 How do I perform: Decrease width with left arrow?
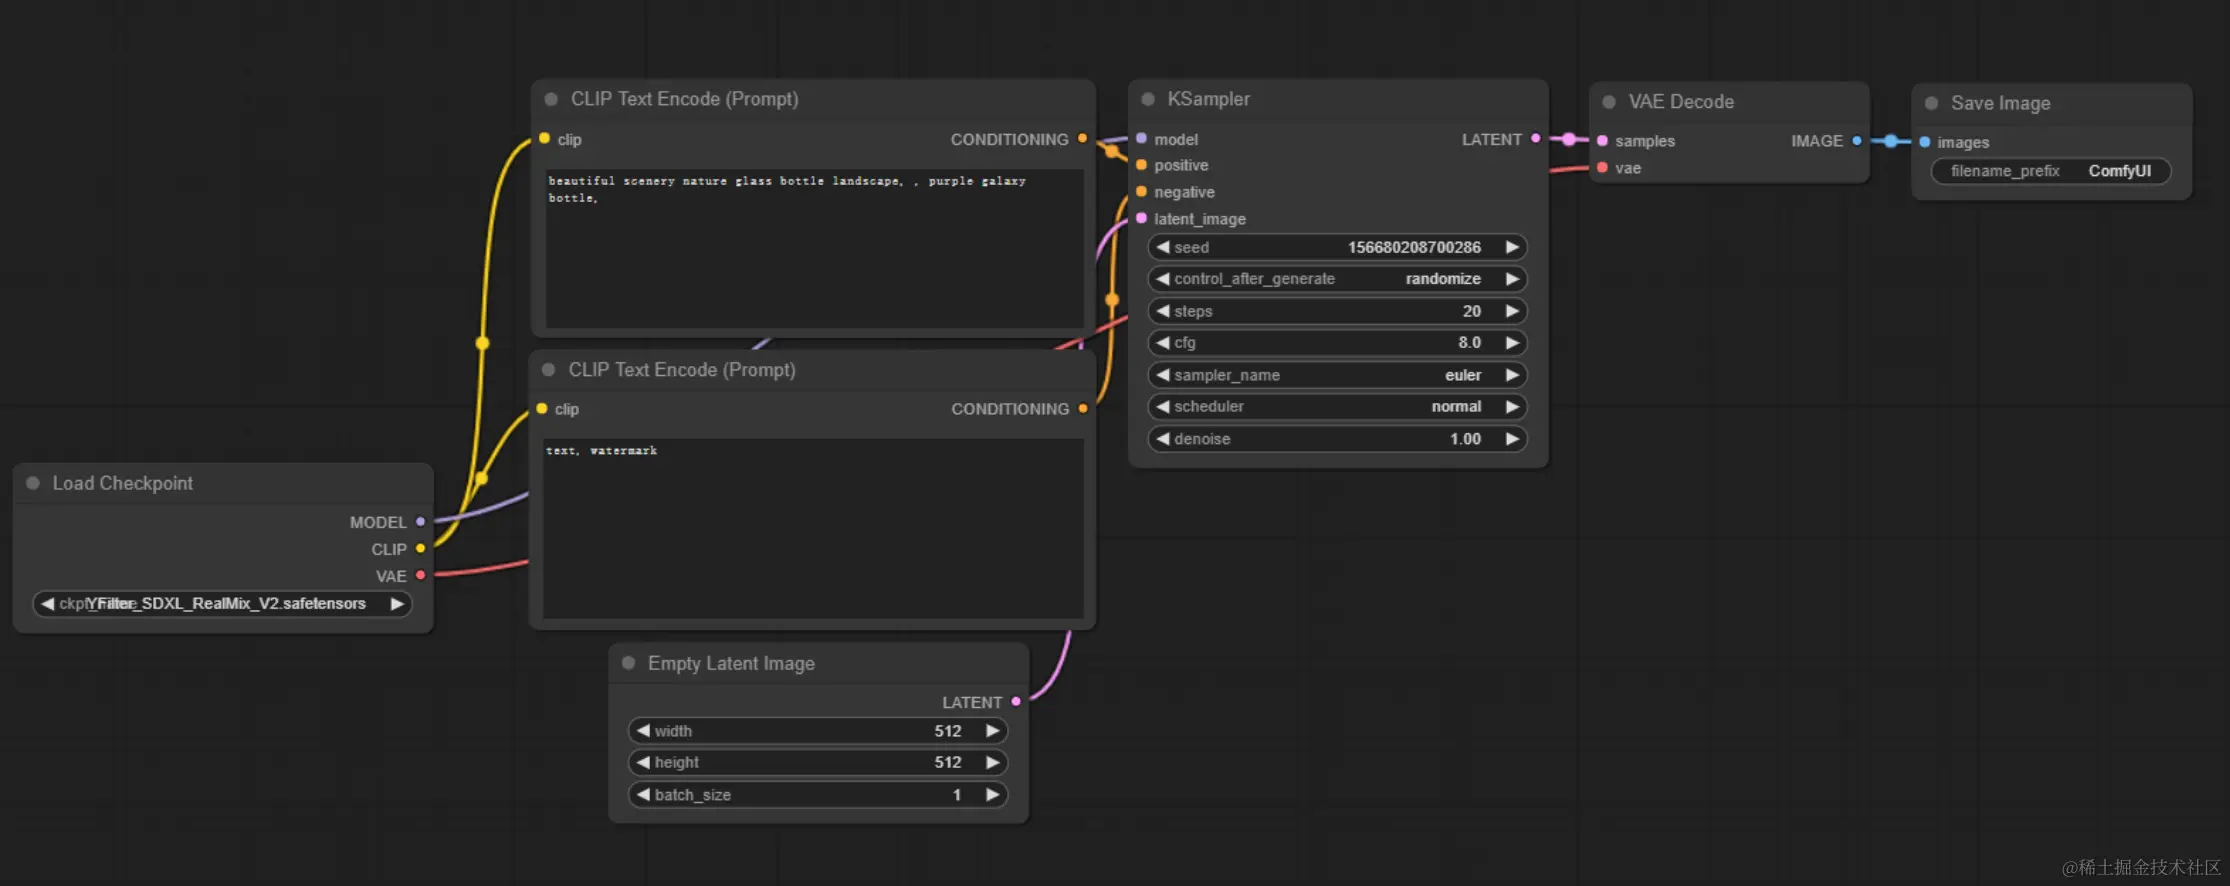coord(643,731)
